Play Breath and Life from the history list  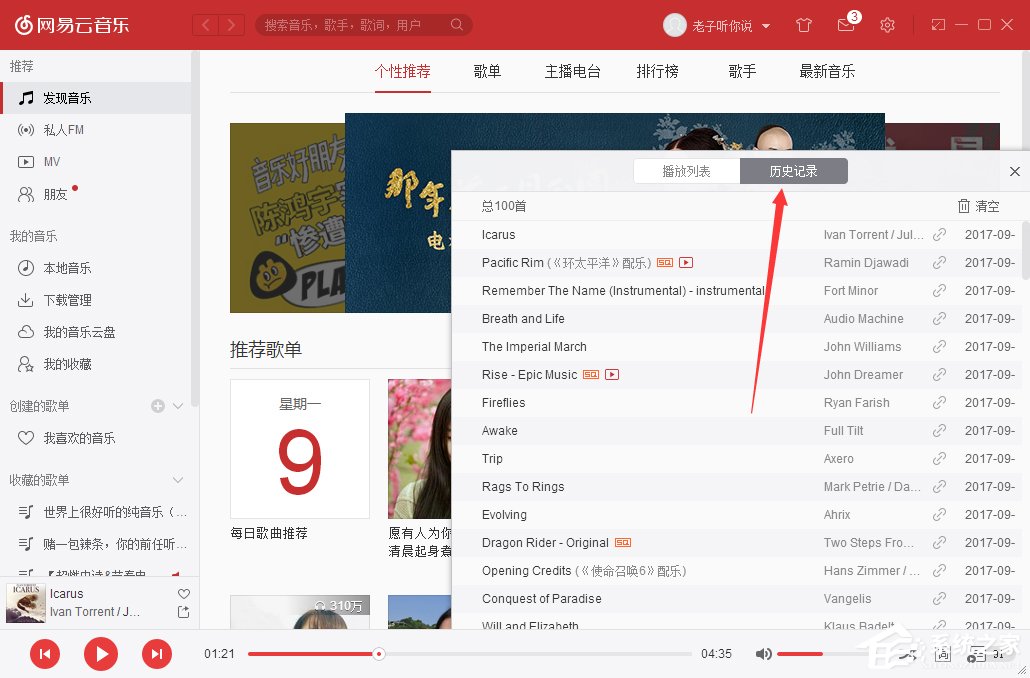pos(524,318)
